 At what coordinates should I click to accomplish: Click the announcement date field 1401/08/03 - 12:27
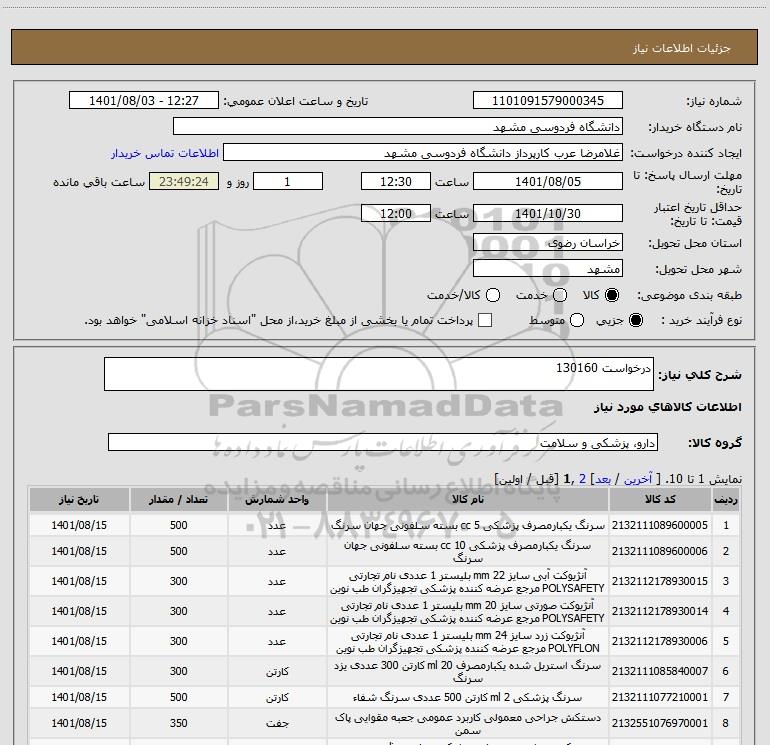coord(144,101)
